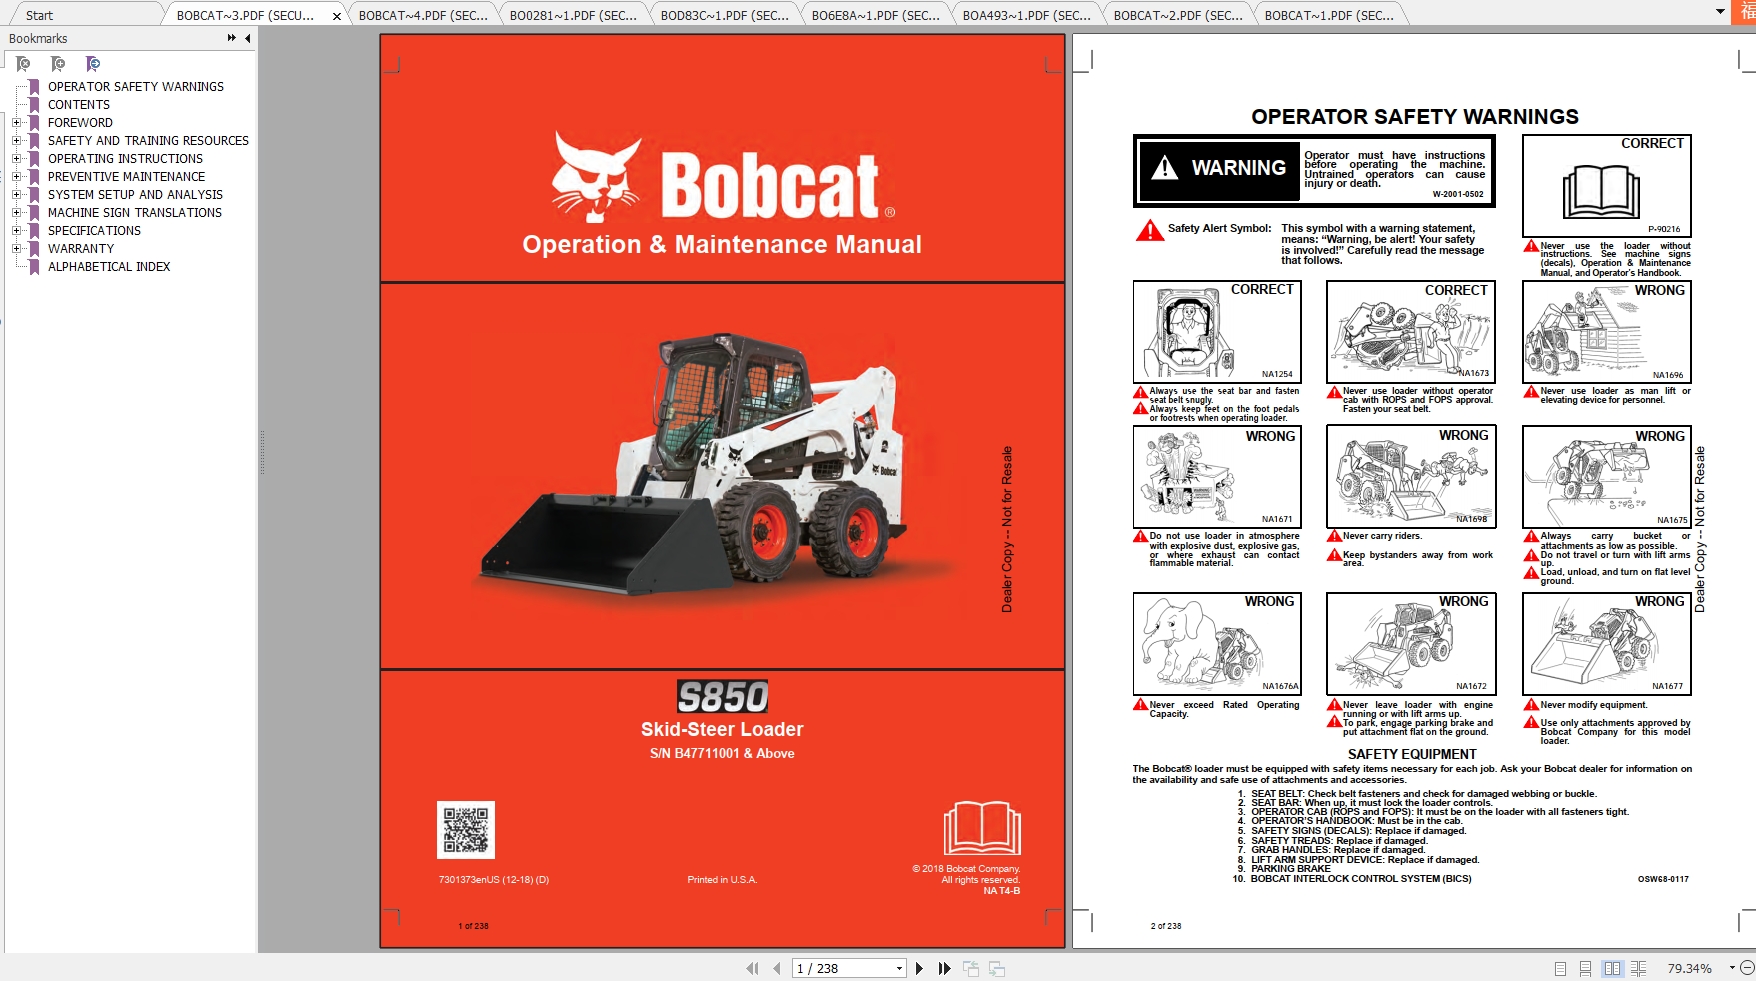1756x981 pixels.
Task: Expand the SPECIFICATIONS bookmark
Action: pyautogui.click(x=18, y=230)
